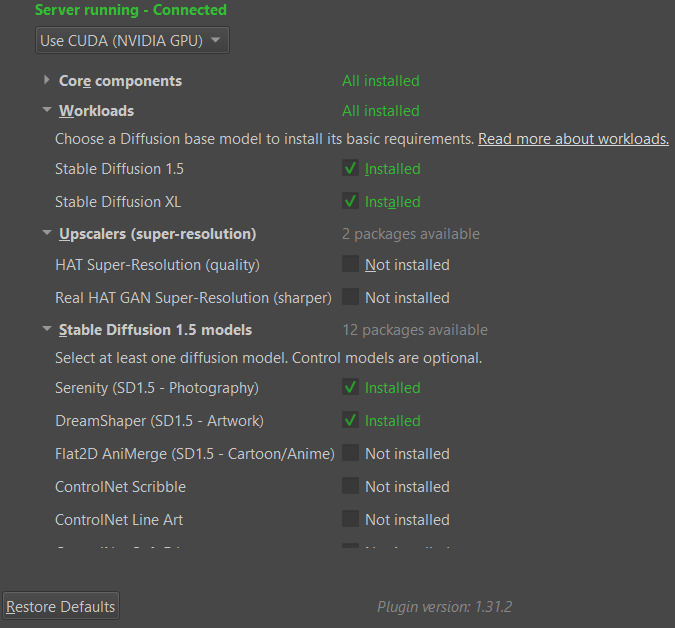Click the 2 packages available text
675x628 pixels.
(411, 234)
